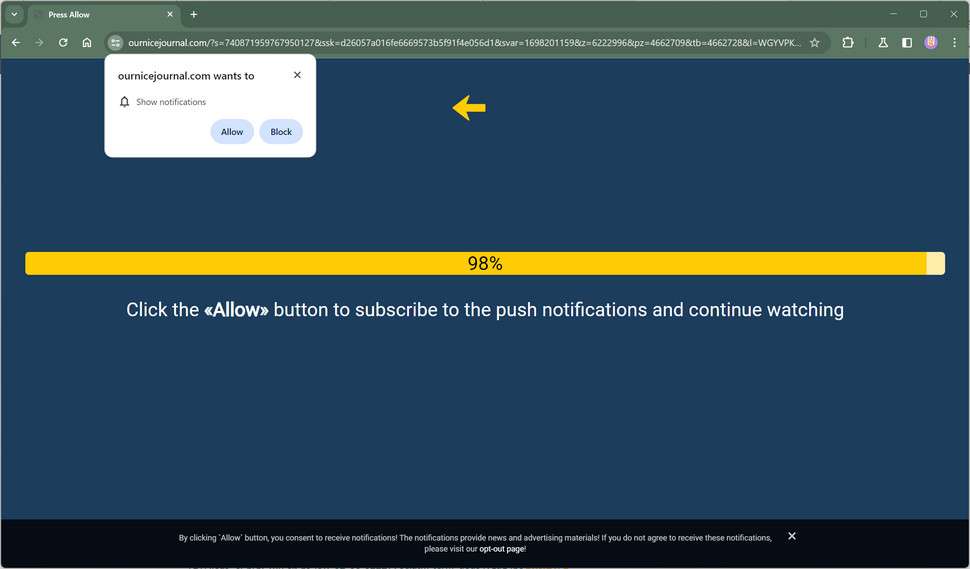Click the forward navigation arrow

pos(39,43)
